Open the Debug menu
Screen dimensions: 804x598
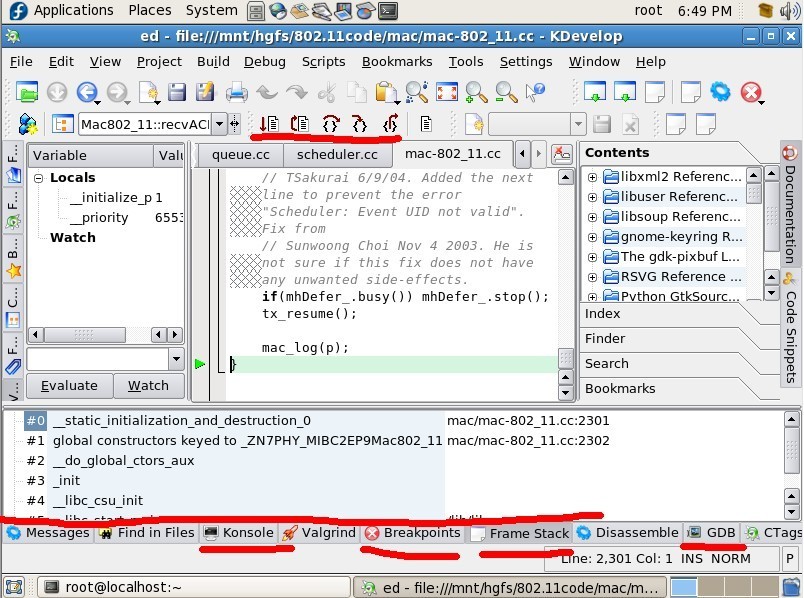[x=265, y=61]
